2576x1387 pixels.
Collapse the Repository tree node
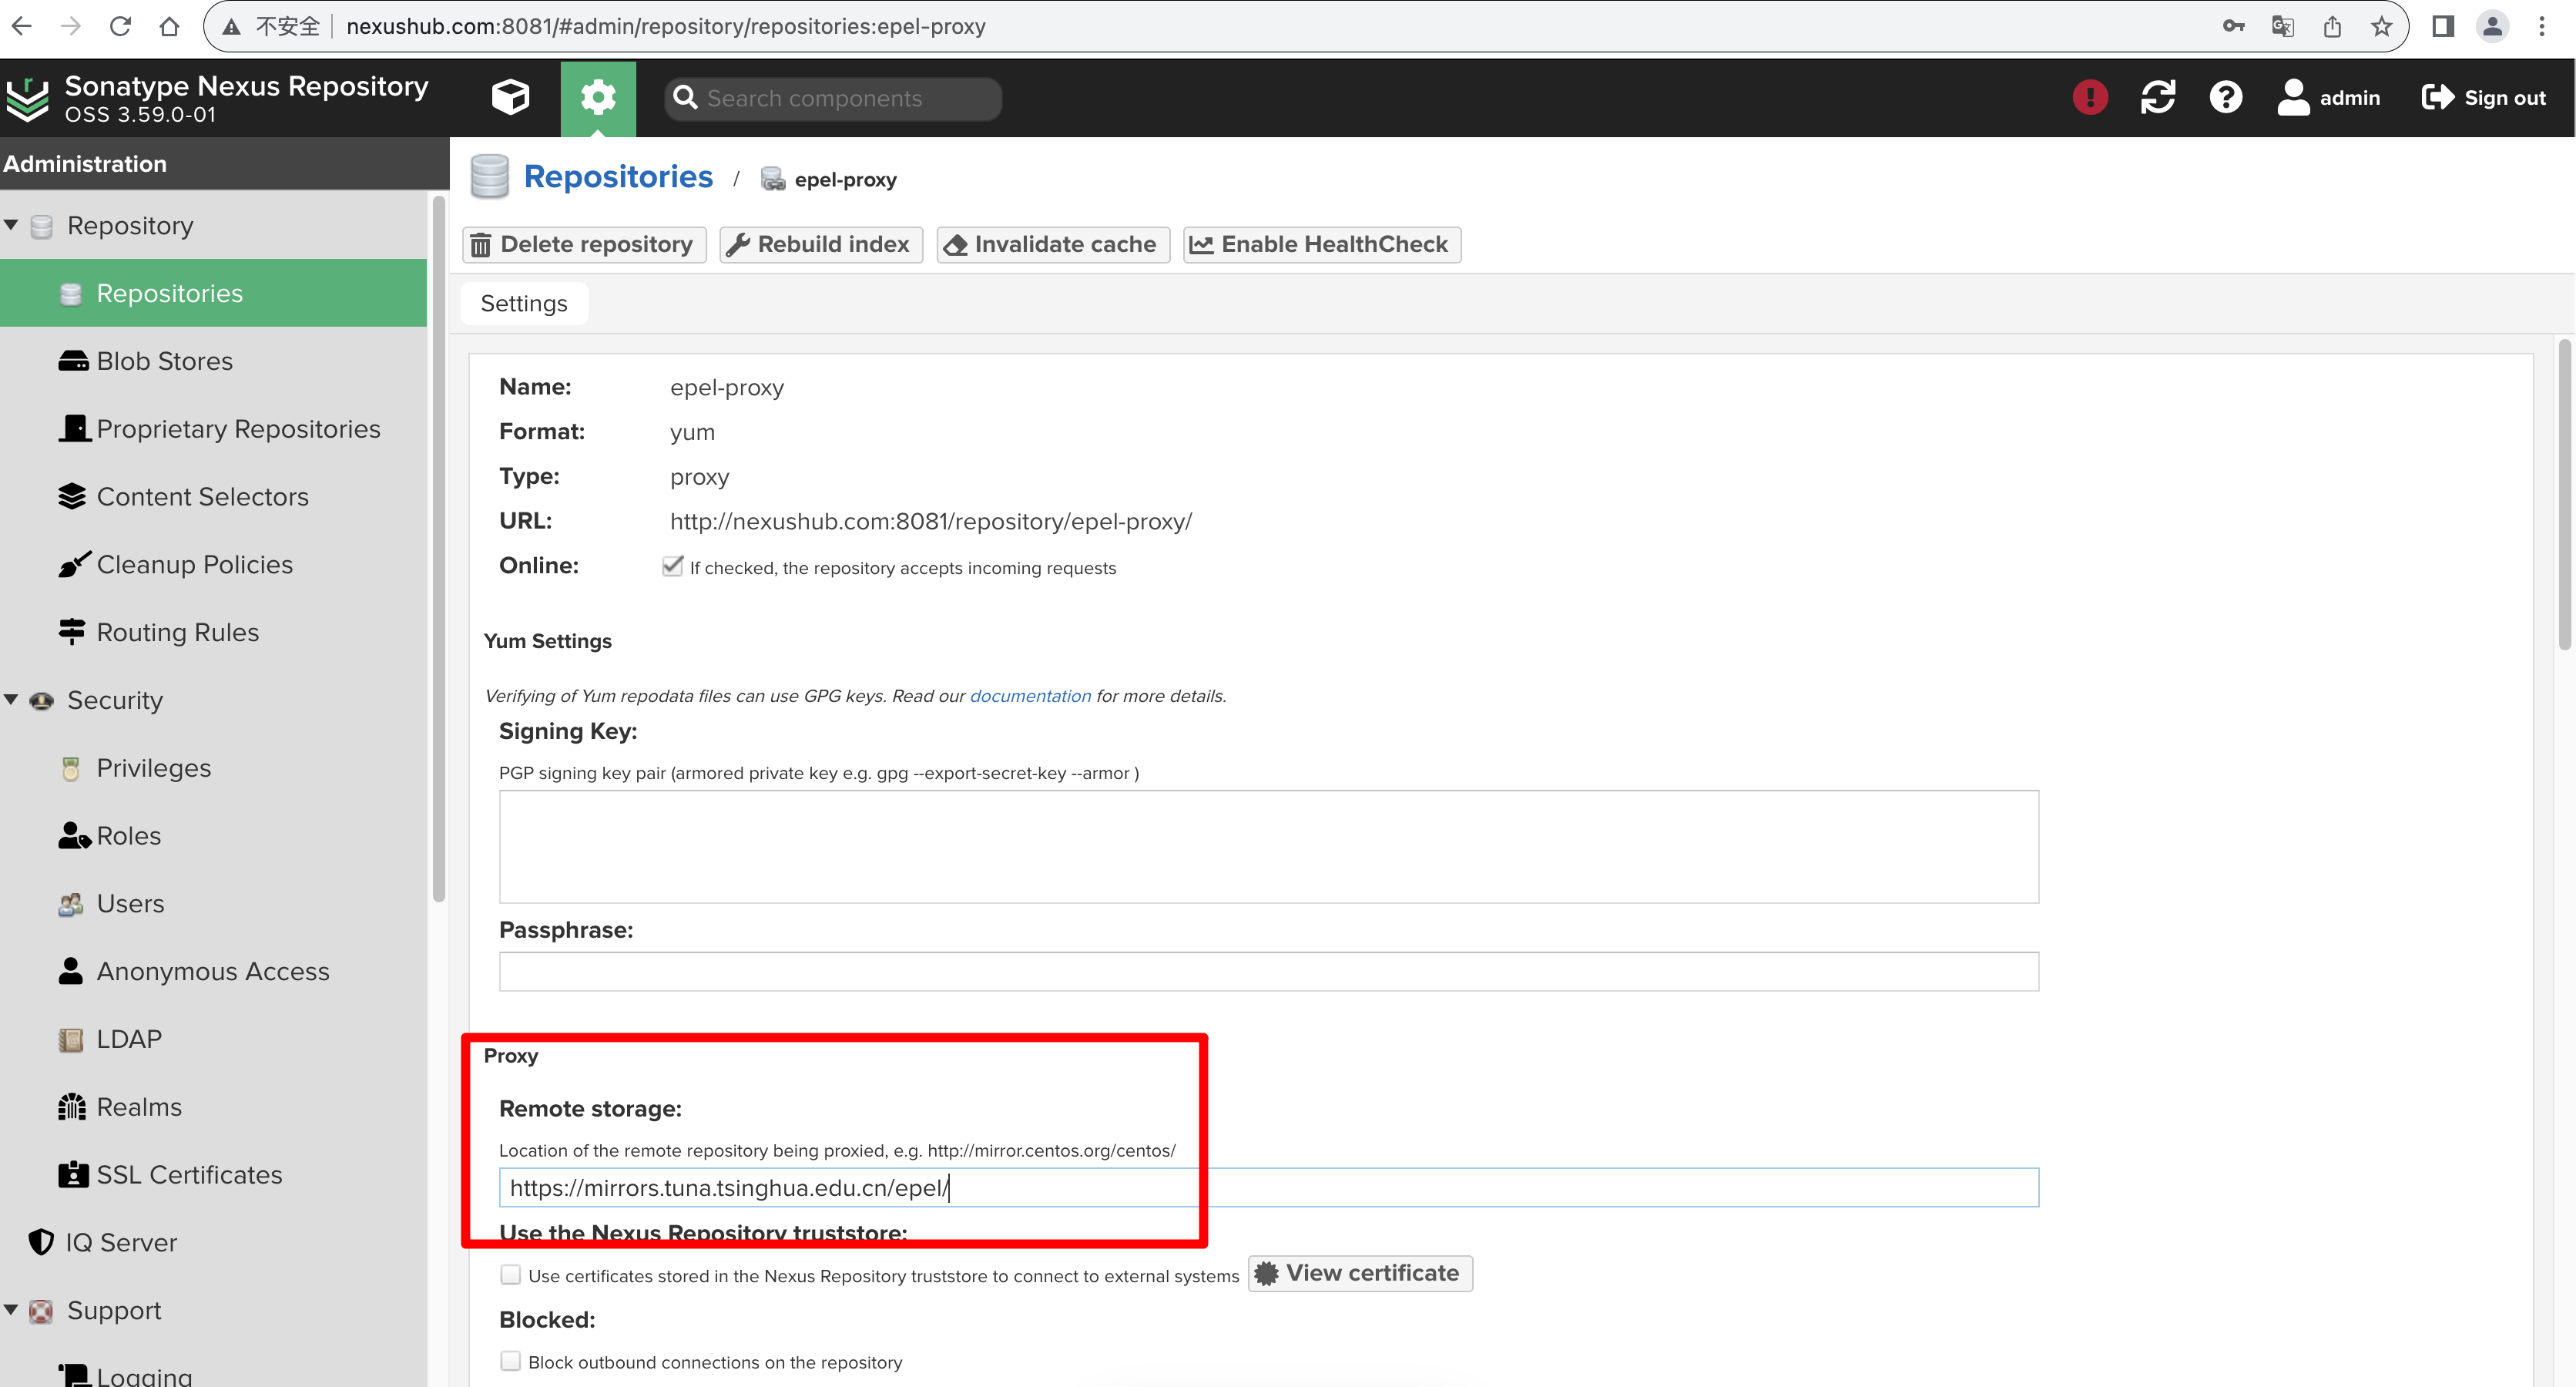click(11, 225)
